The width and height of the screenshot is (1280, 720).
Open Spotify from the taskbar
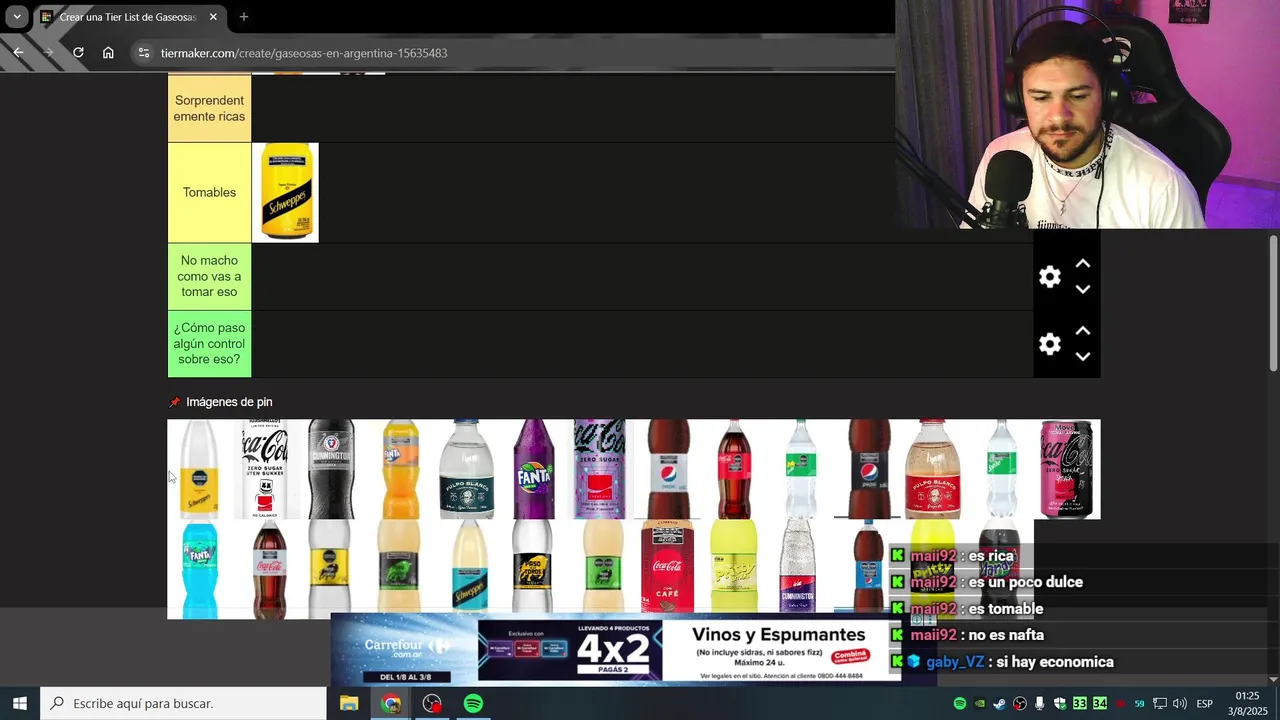point(473,704)
